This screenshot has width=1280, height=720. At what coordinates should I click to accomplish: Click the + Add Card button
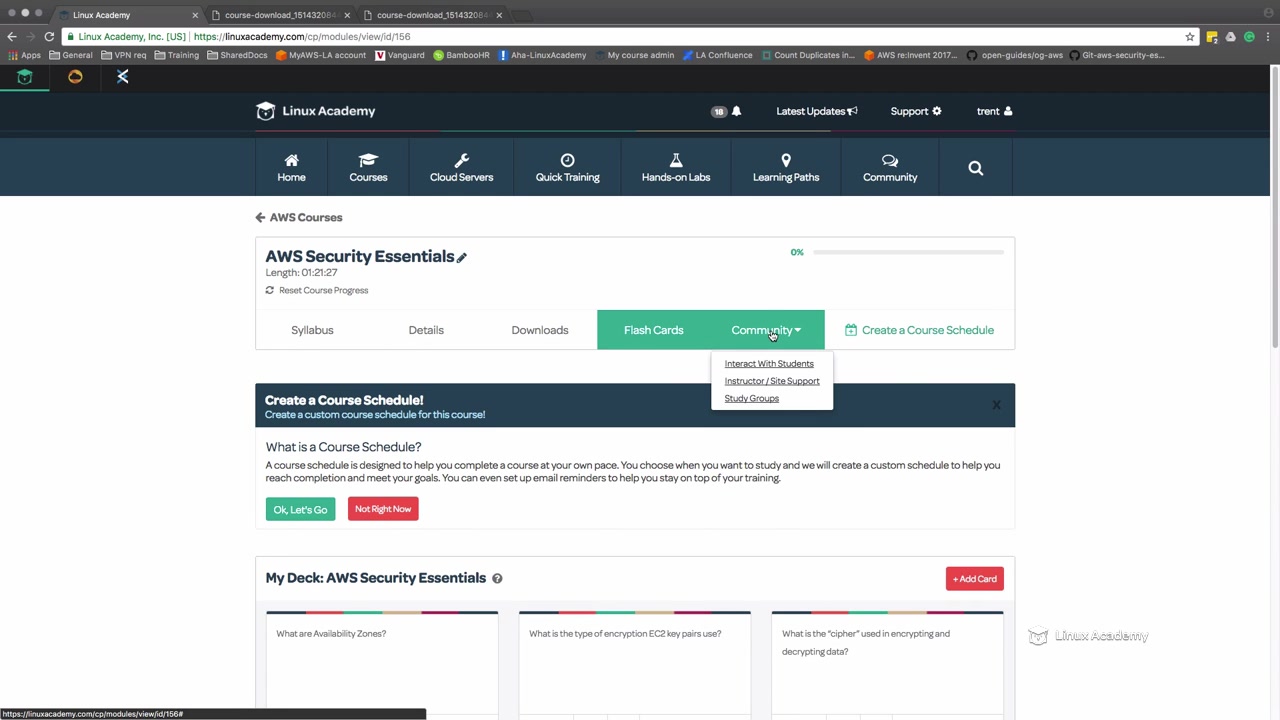pos(975,579)
